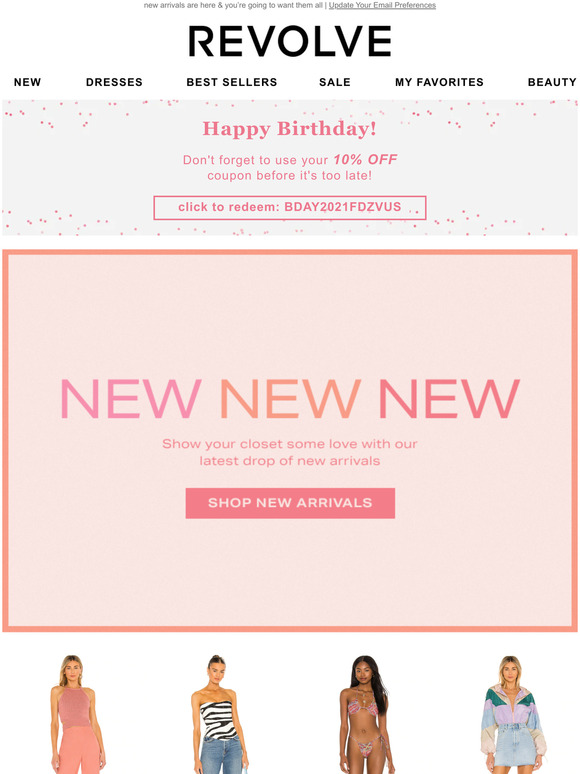Open MY FAVORITES
This screenshot has height=774, width=580.
439,82
